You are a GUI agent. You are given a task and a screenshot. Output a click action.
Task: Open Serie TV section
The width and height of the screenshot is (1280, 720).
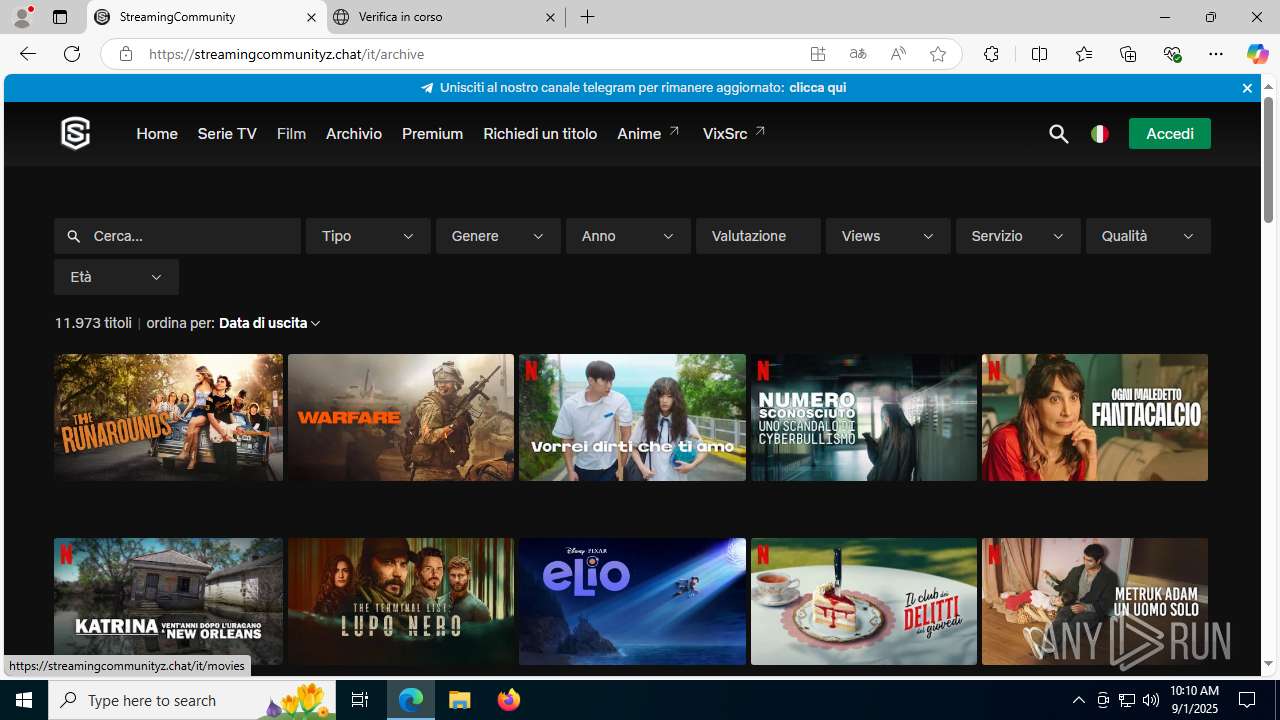click(x=227, y=134)
